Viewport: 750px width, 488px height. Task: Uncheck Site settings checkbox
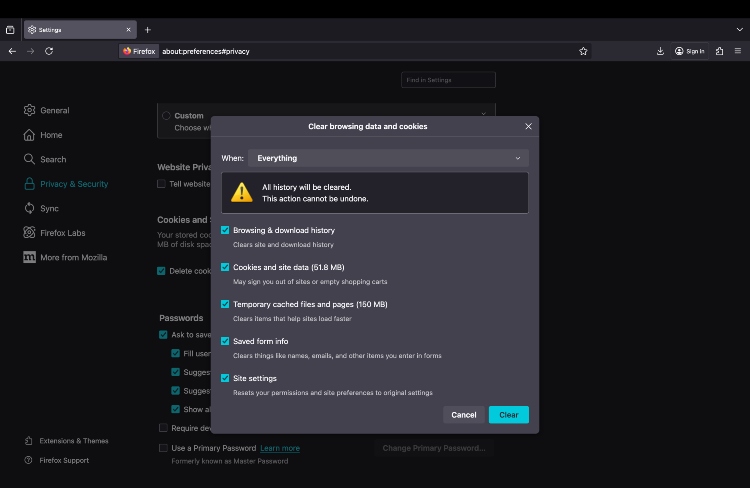(x=225, y=378)
